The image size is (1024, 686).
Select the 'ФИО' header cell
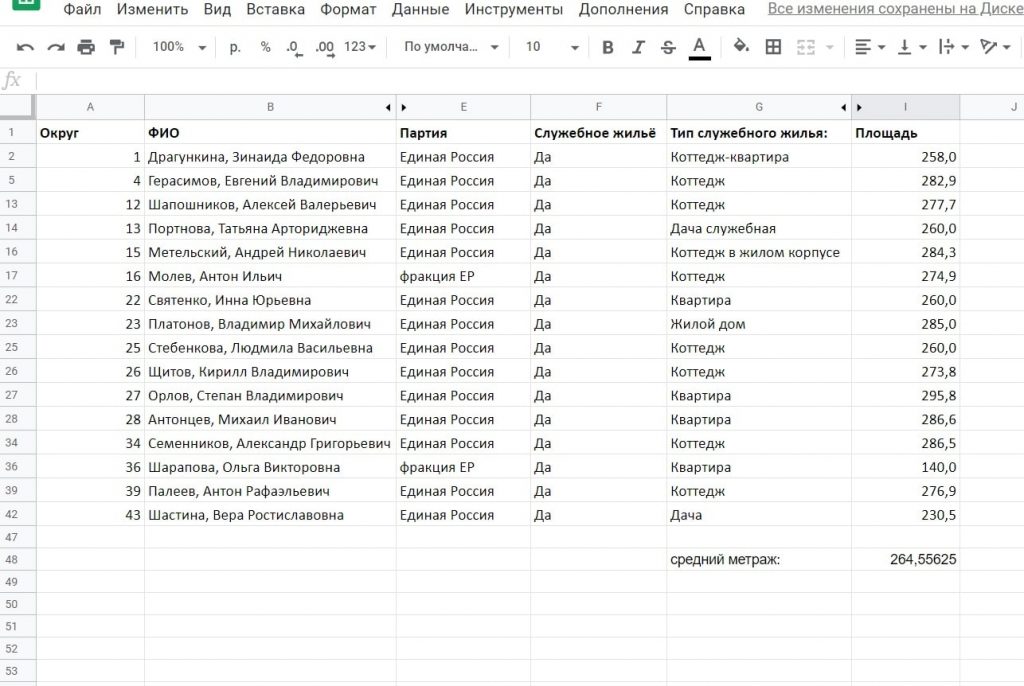[x=270, y=133]
